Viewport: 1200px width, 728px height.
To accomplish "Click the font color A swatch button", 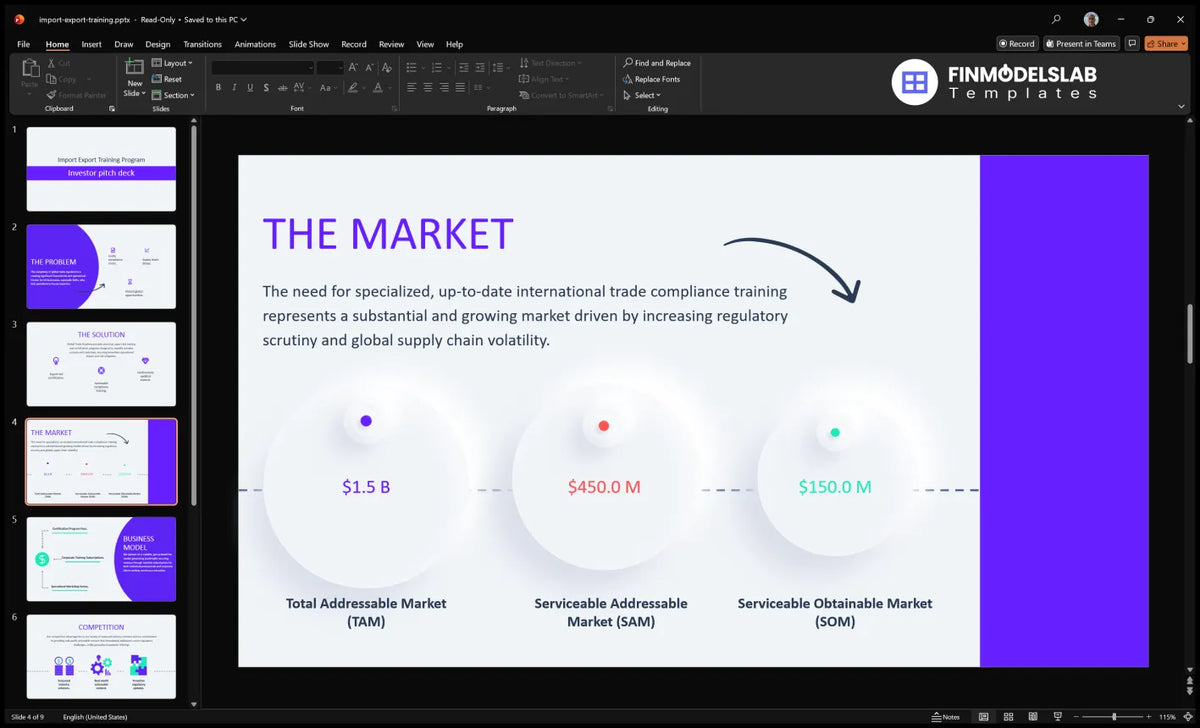I will click(378, 87).
